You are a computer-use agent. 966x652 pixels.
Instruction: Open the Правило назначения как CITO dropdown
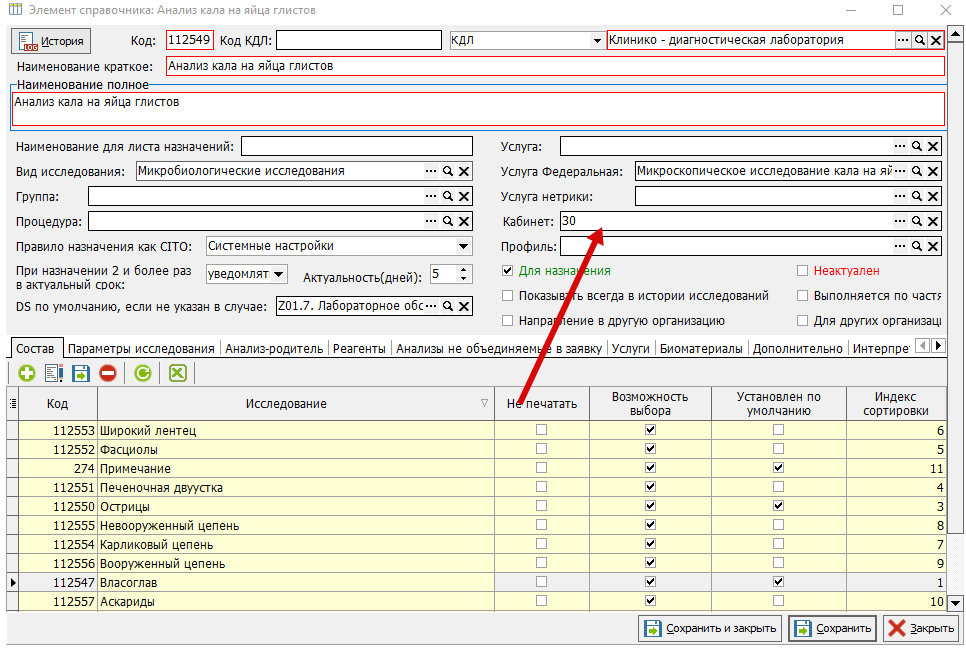tap(463, 247)
